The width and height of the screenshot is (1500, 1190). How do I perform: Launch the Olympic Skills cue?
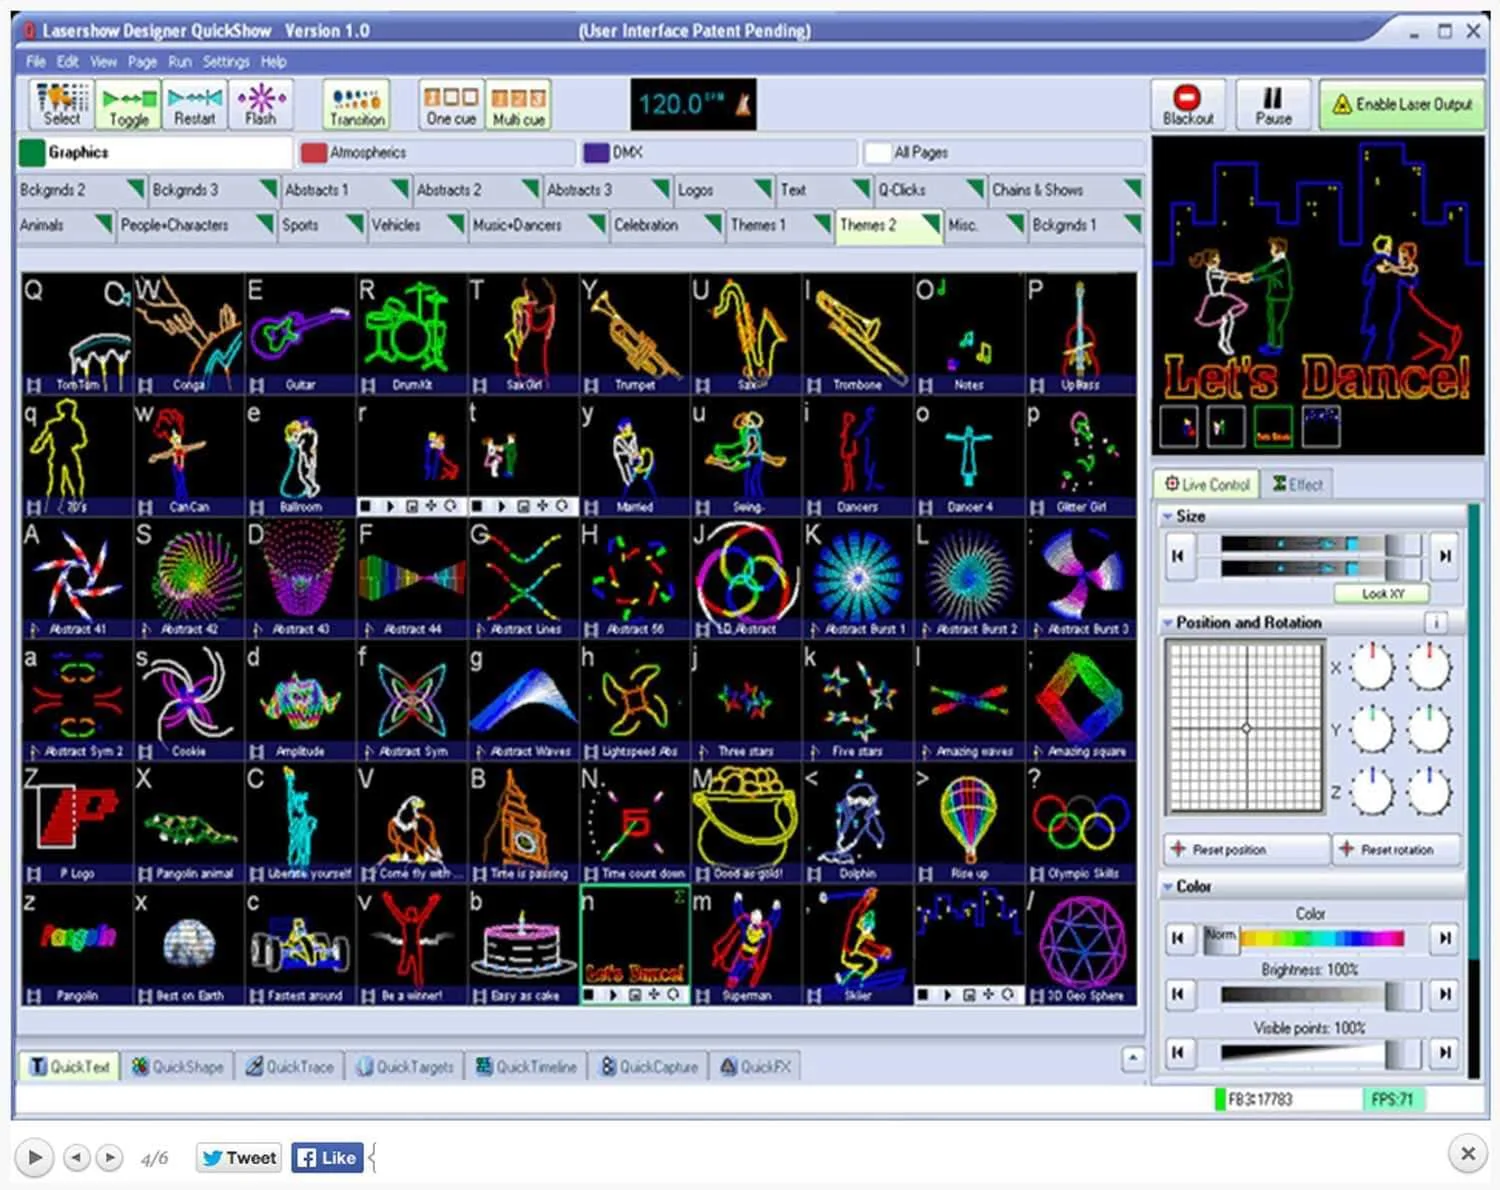(1082, 823)
